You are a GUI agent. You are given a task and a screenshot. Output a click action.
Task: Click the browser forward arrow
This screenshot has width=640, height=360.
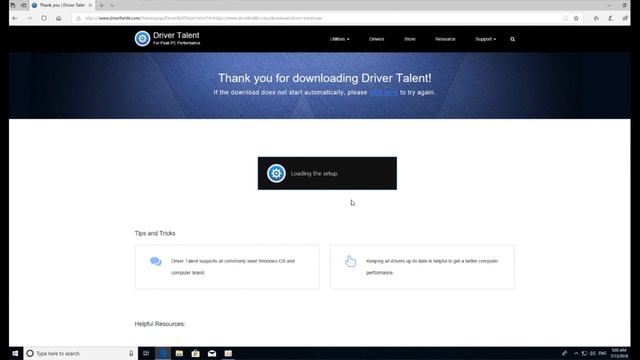pyautogui.click(x=29, y=18)
